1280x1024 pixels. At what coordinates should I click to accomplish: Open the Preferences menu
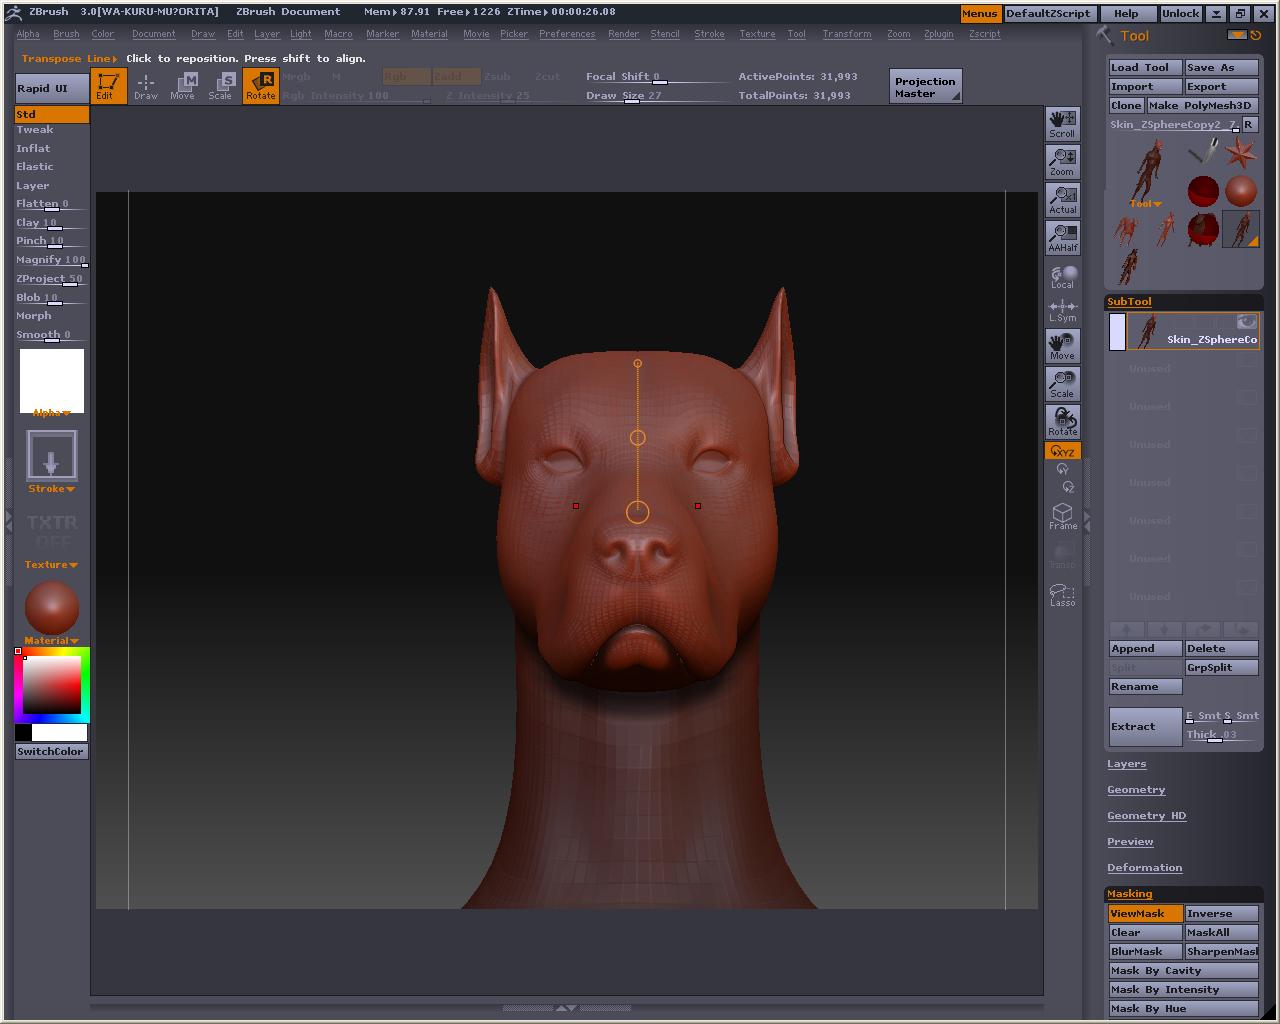click(567, 34)
